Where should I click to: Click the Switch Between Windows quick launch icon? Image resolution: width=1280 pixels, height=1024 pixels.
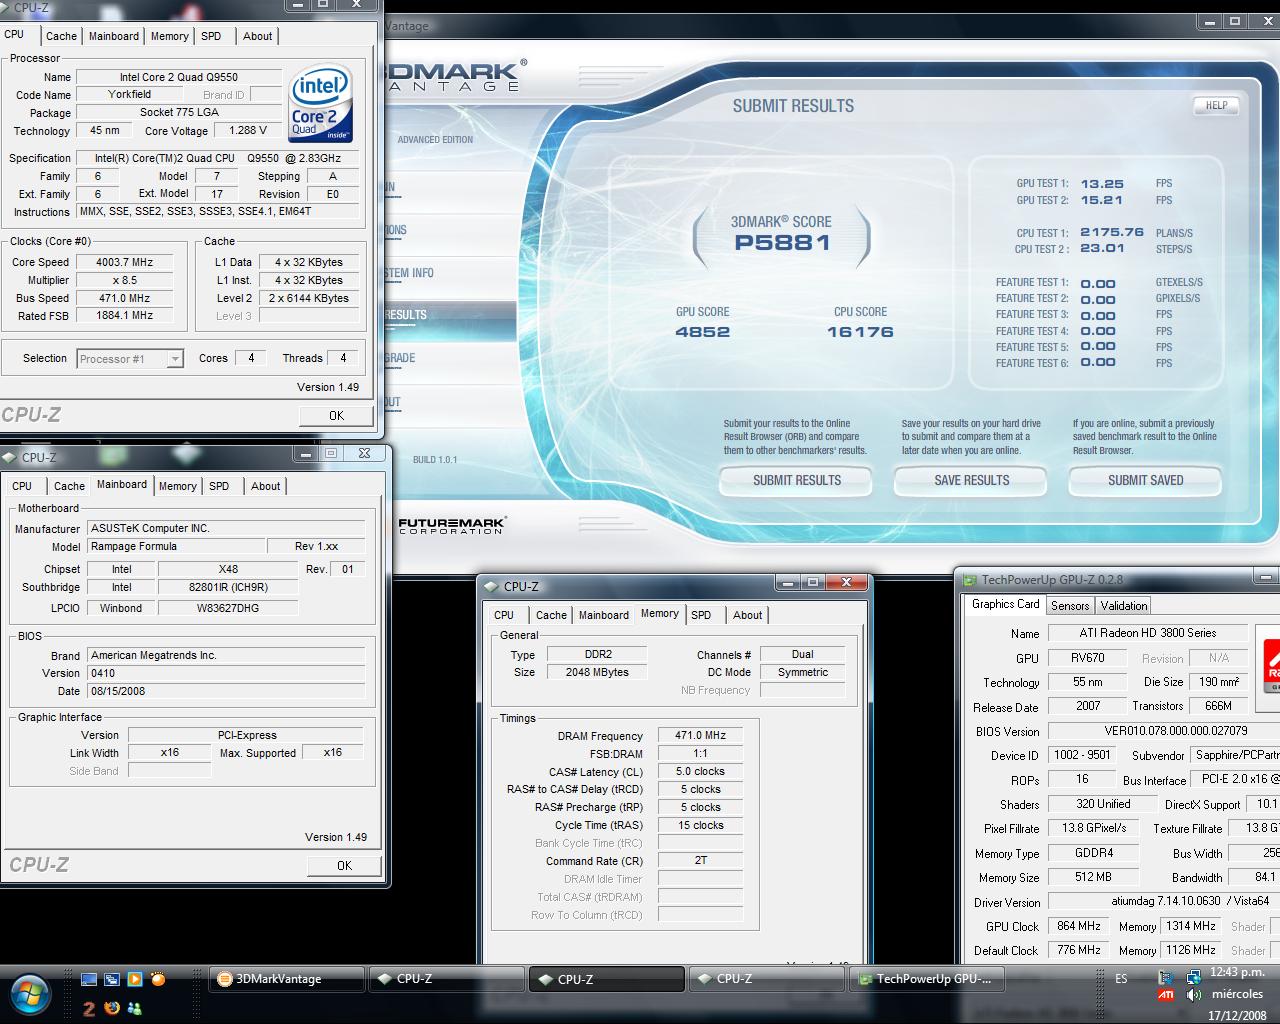click(x=112, y=980)
